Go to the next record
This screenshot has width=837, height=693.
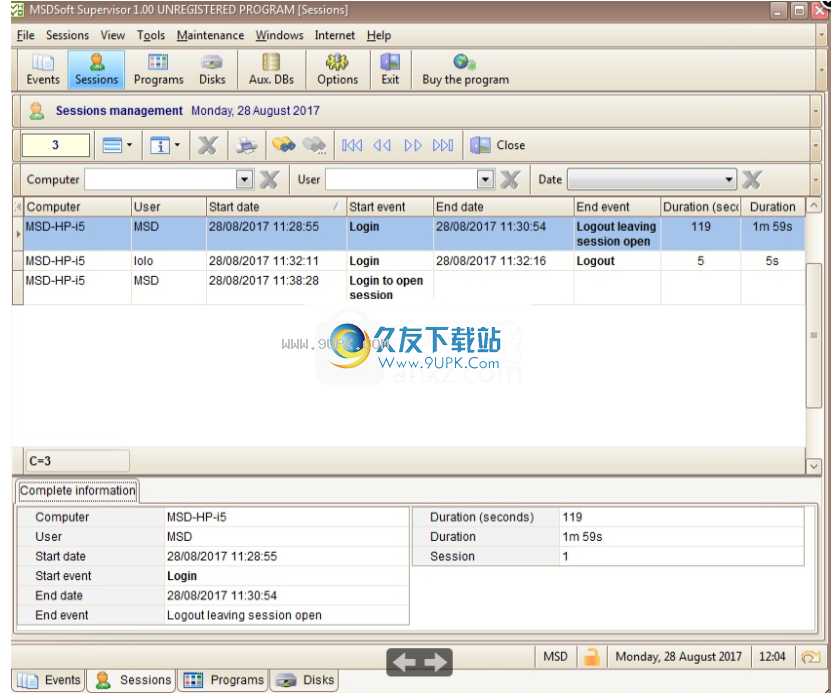click(x=413, y=145)
